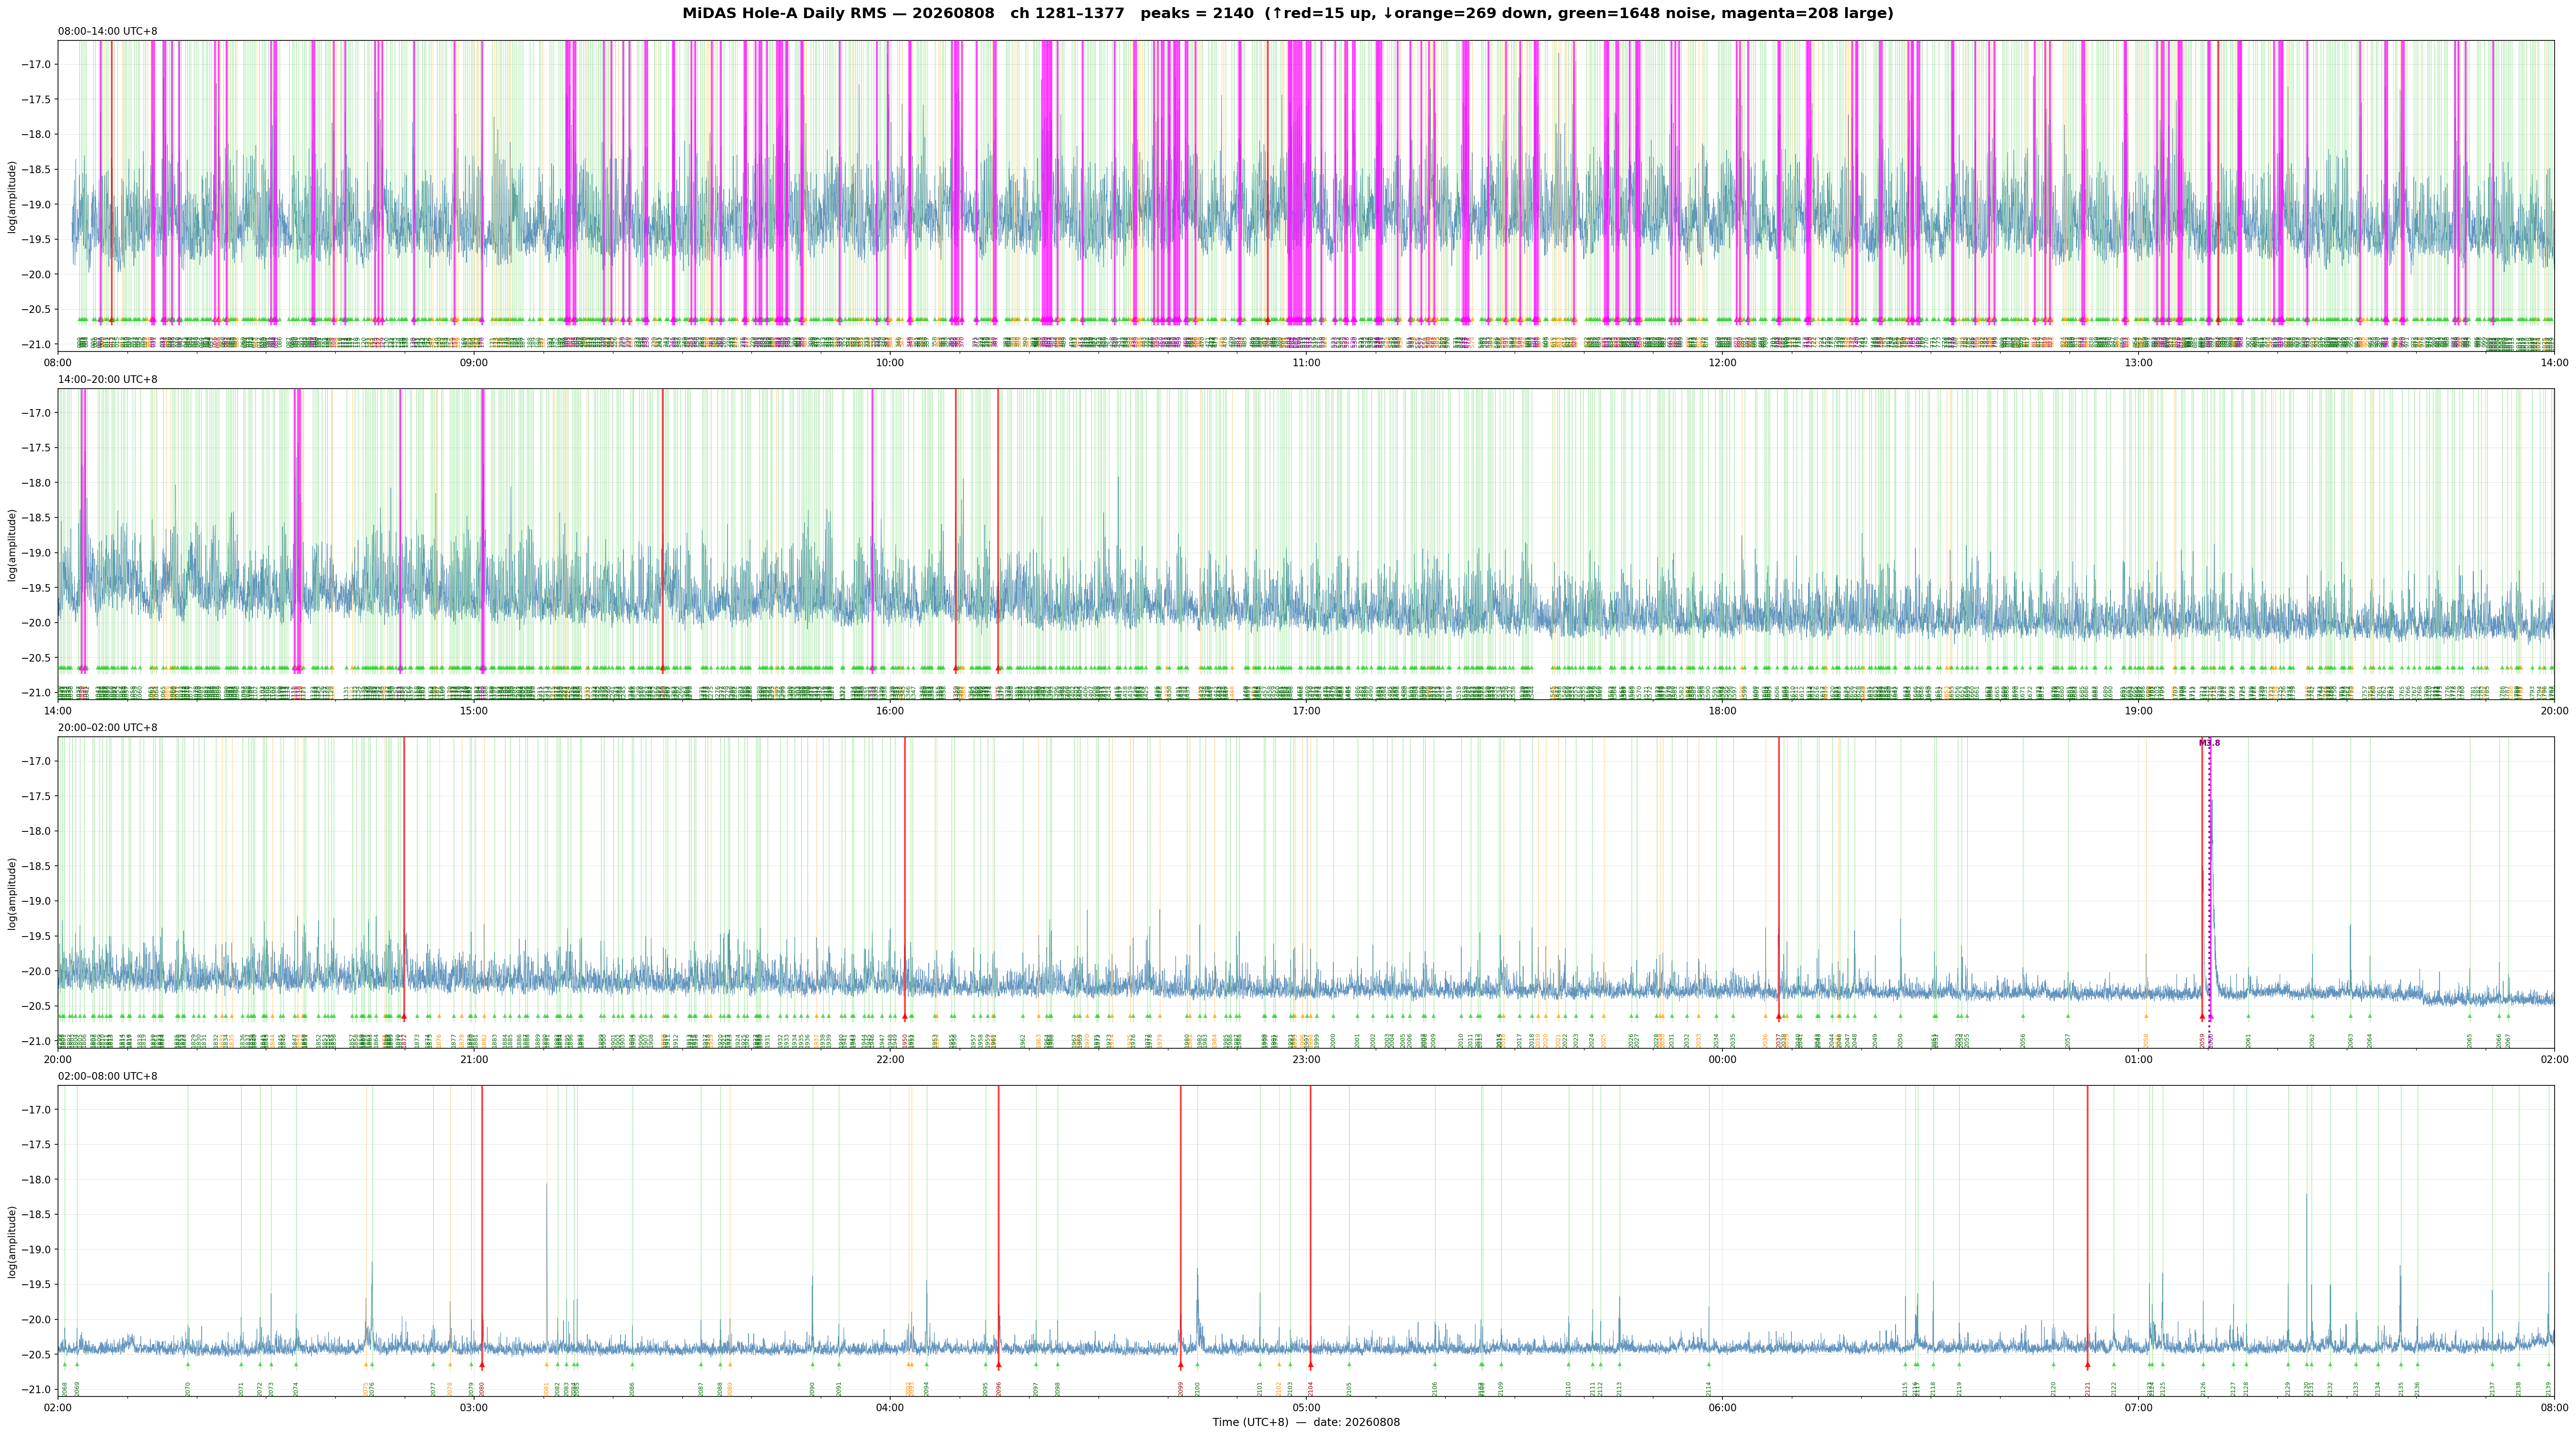Image resolution: width=2576 pixels, height=1435 pixels.
Task: Select the '14:00–20:00 UTC+8' panel title
Action: click(108, 379)
